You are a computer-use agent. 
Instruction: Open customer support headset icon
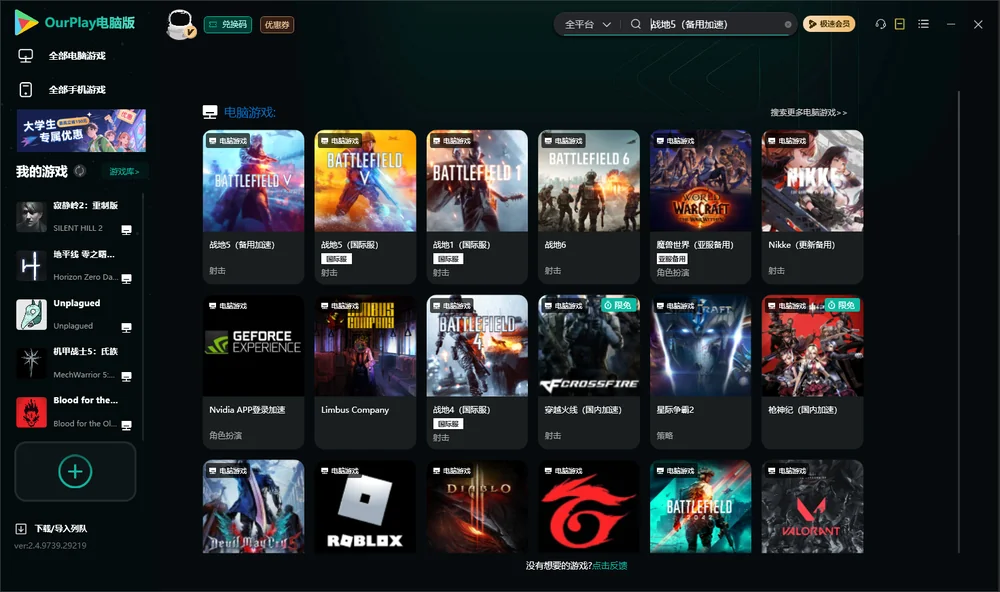[x=880, y=24]
